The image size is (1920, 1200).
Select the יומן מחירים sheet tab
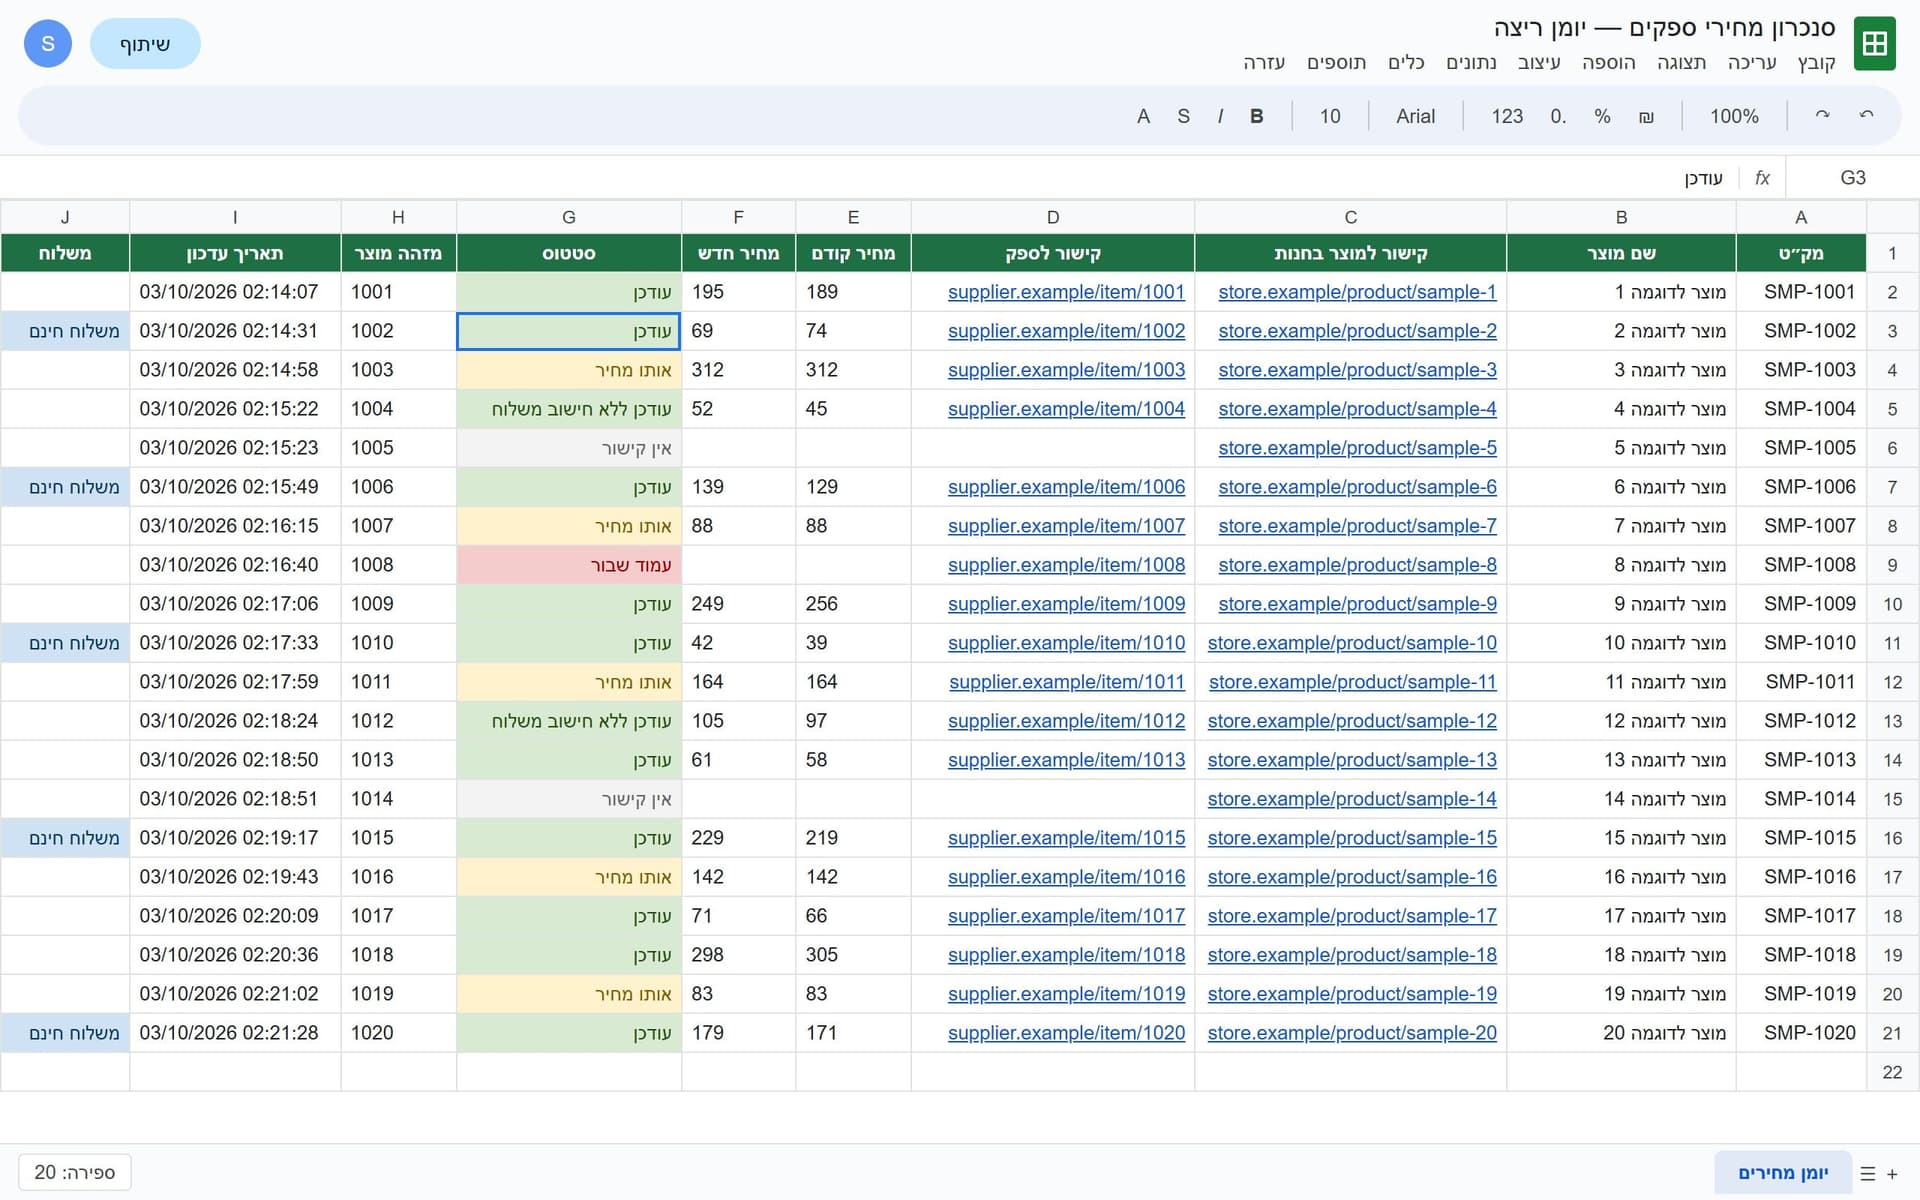[1783, 1172]
